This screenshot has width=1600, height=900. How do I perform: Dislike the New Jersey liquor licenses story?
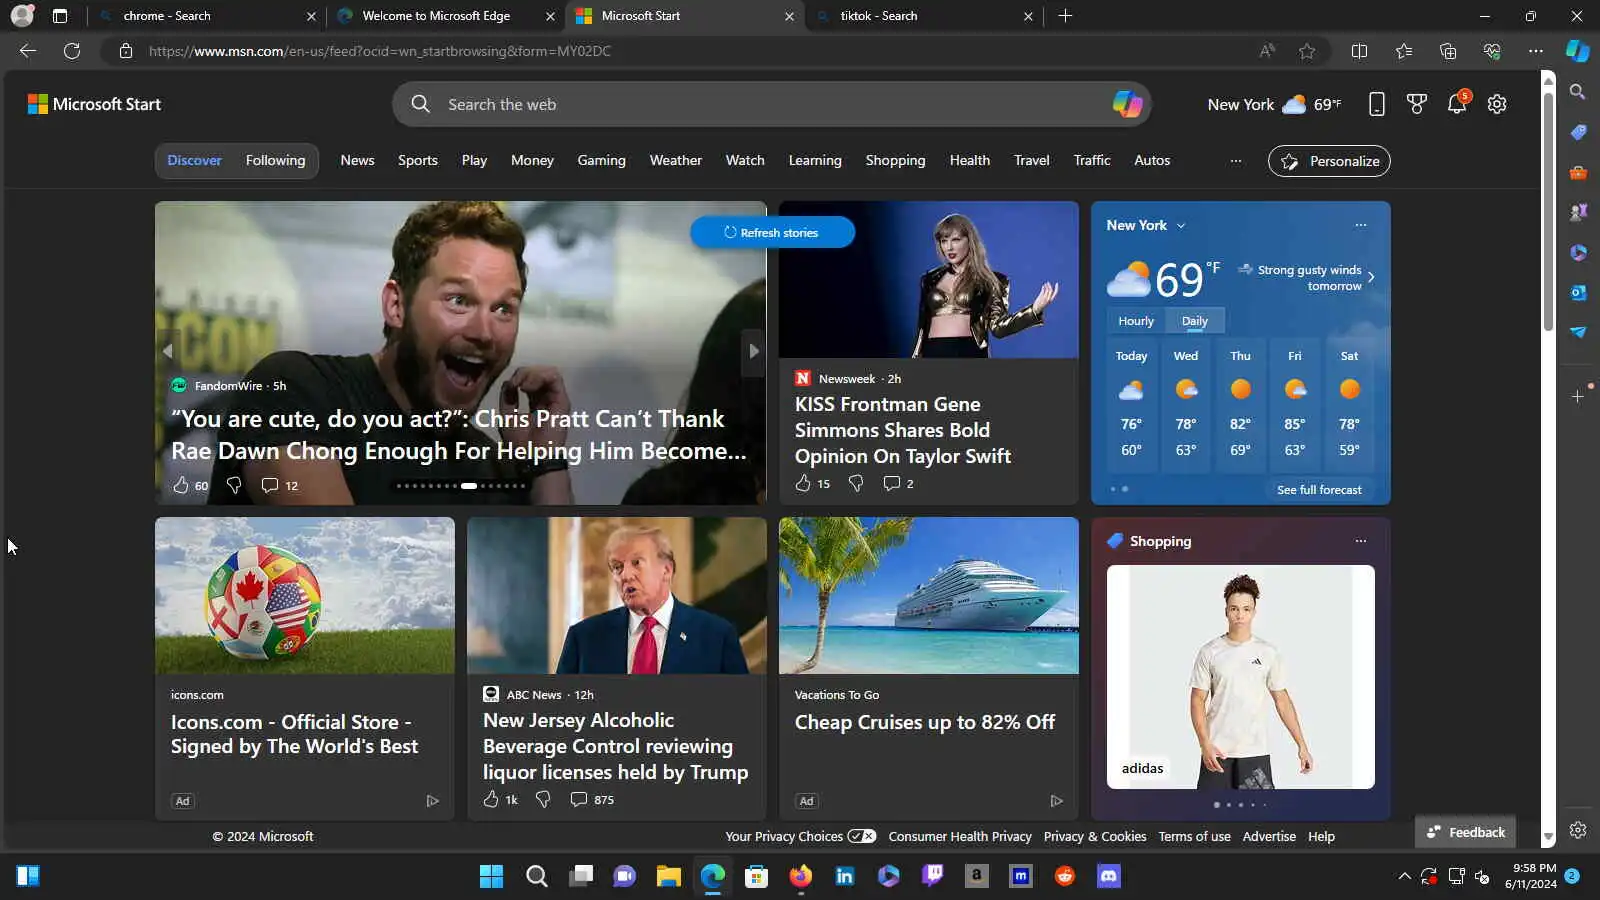click(543, 799)
